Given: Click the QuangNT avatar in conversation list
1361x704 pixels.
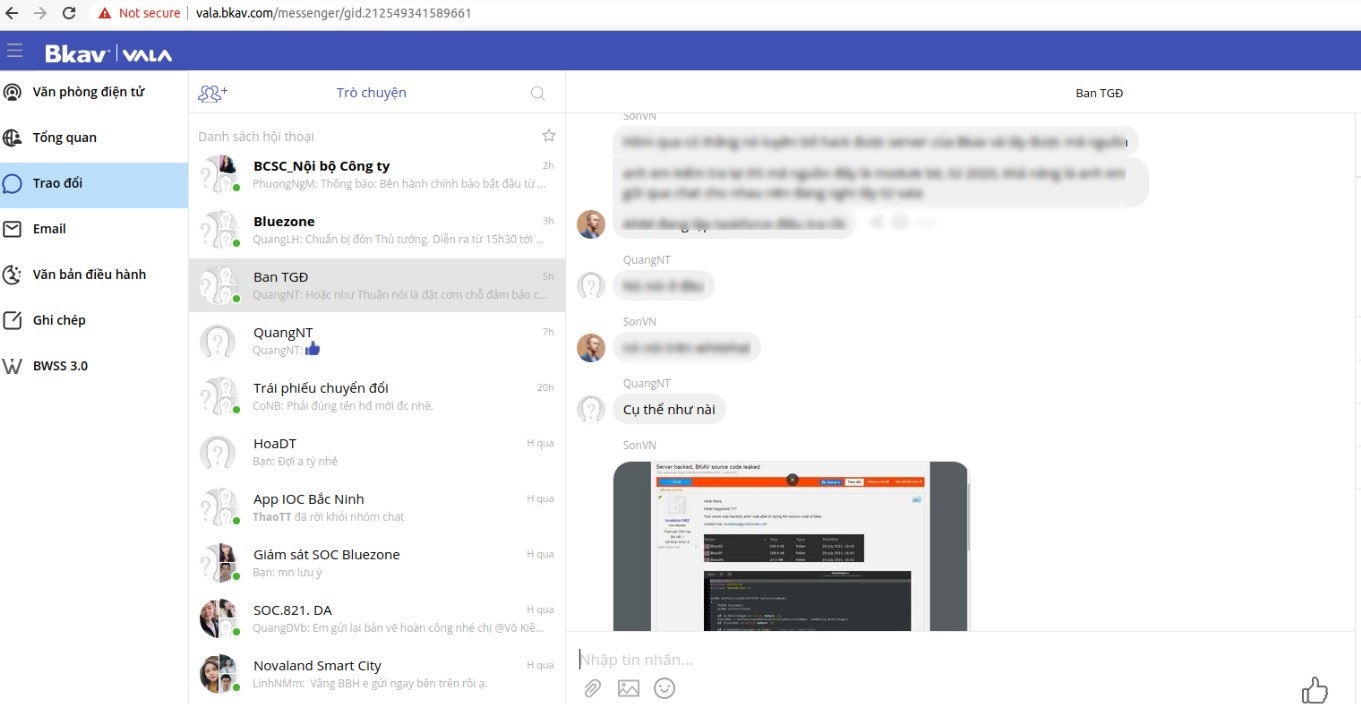Looking at the screenshot, I should (218, 342).
